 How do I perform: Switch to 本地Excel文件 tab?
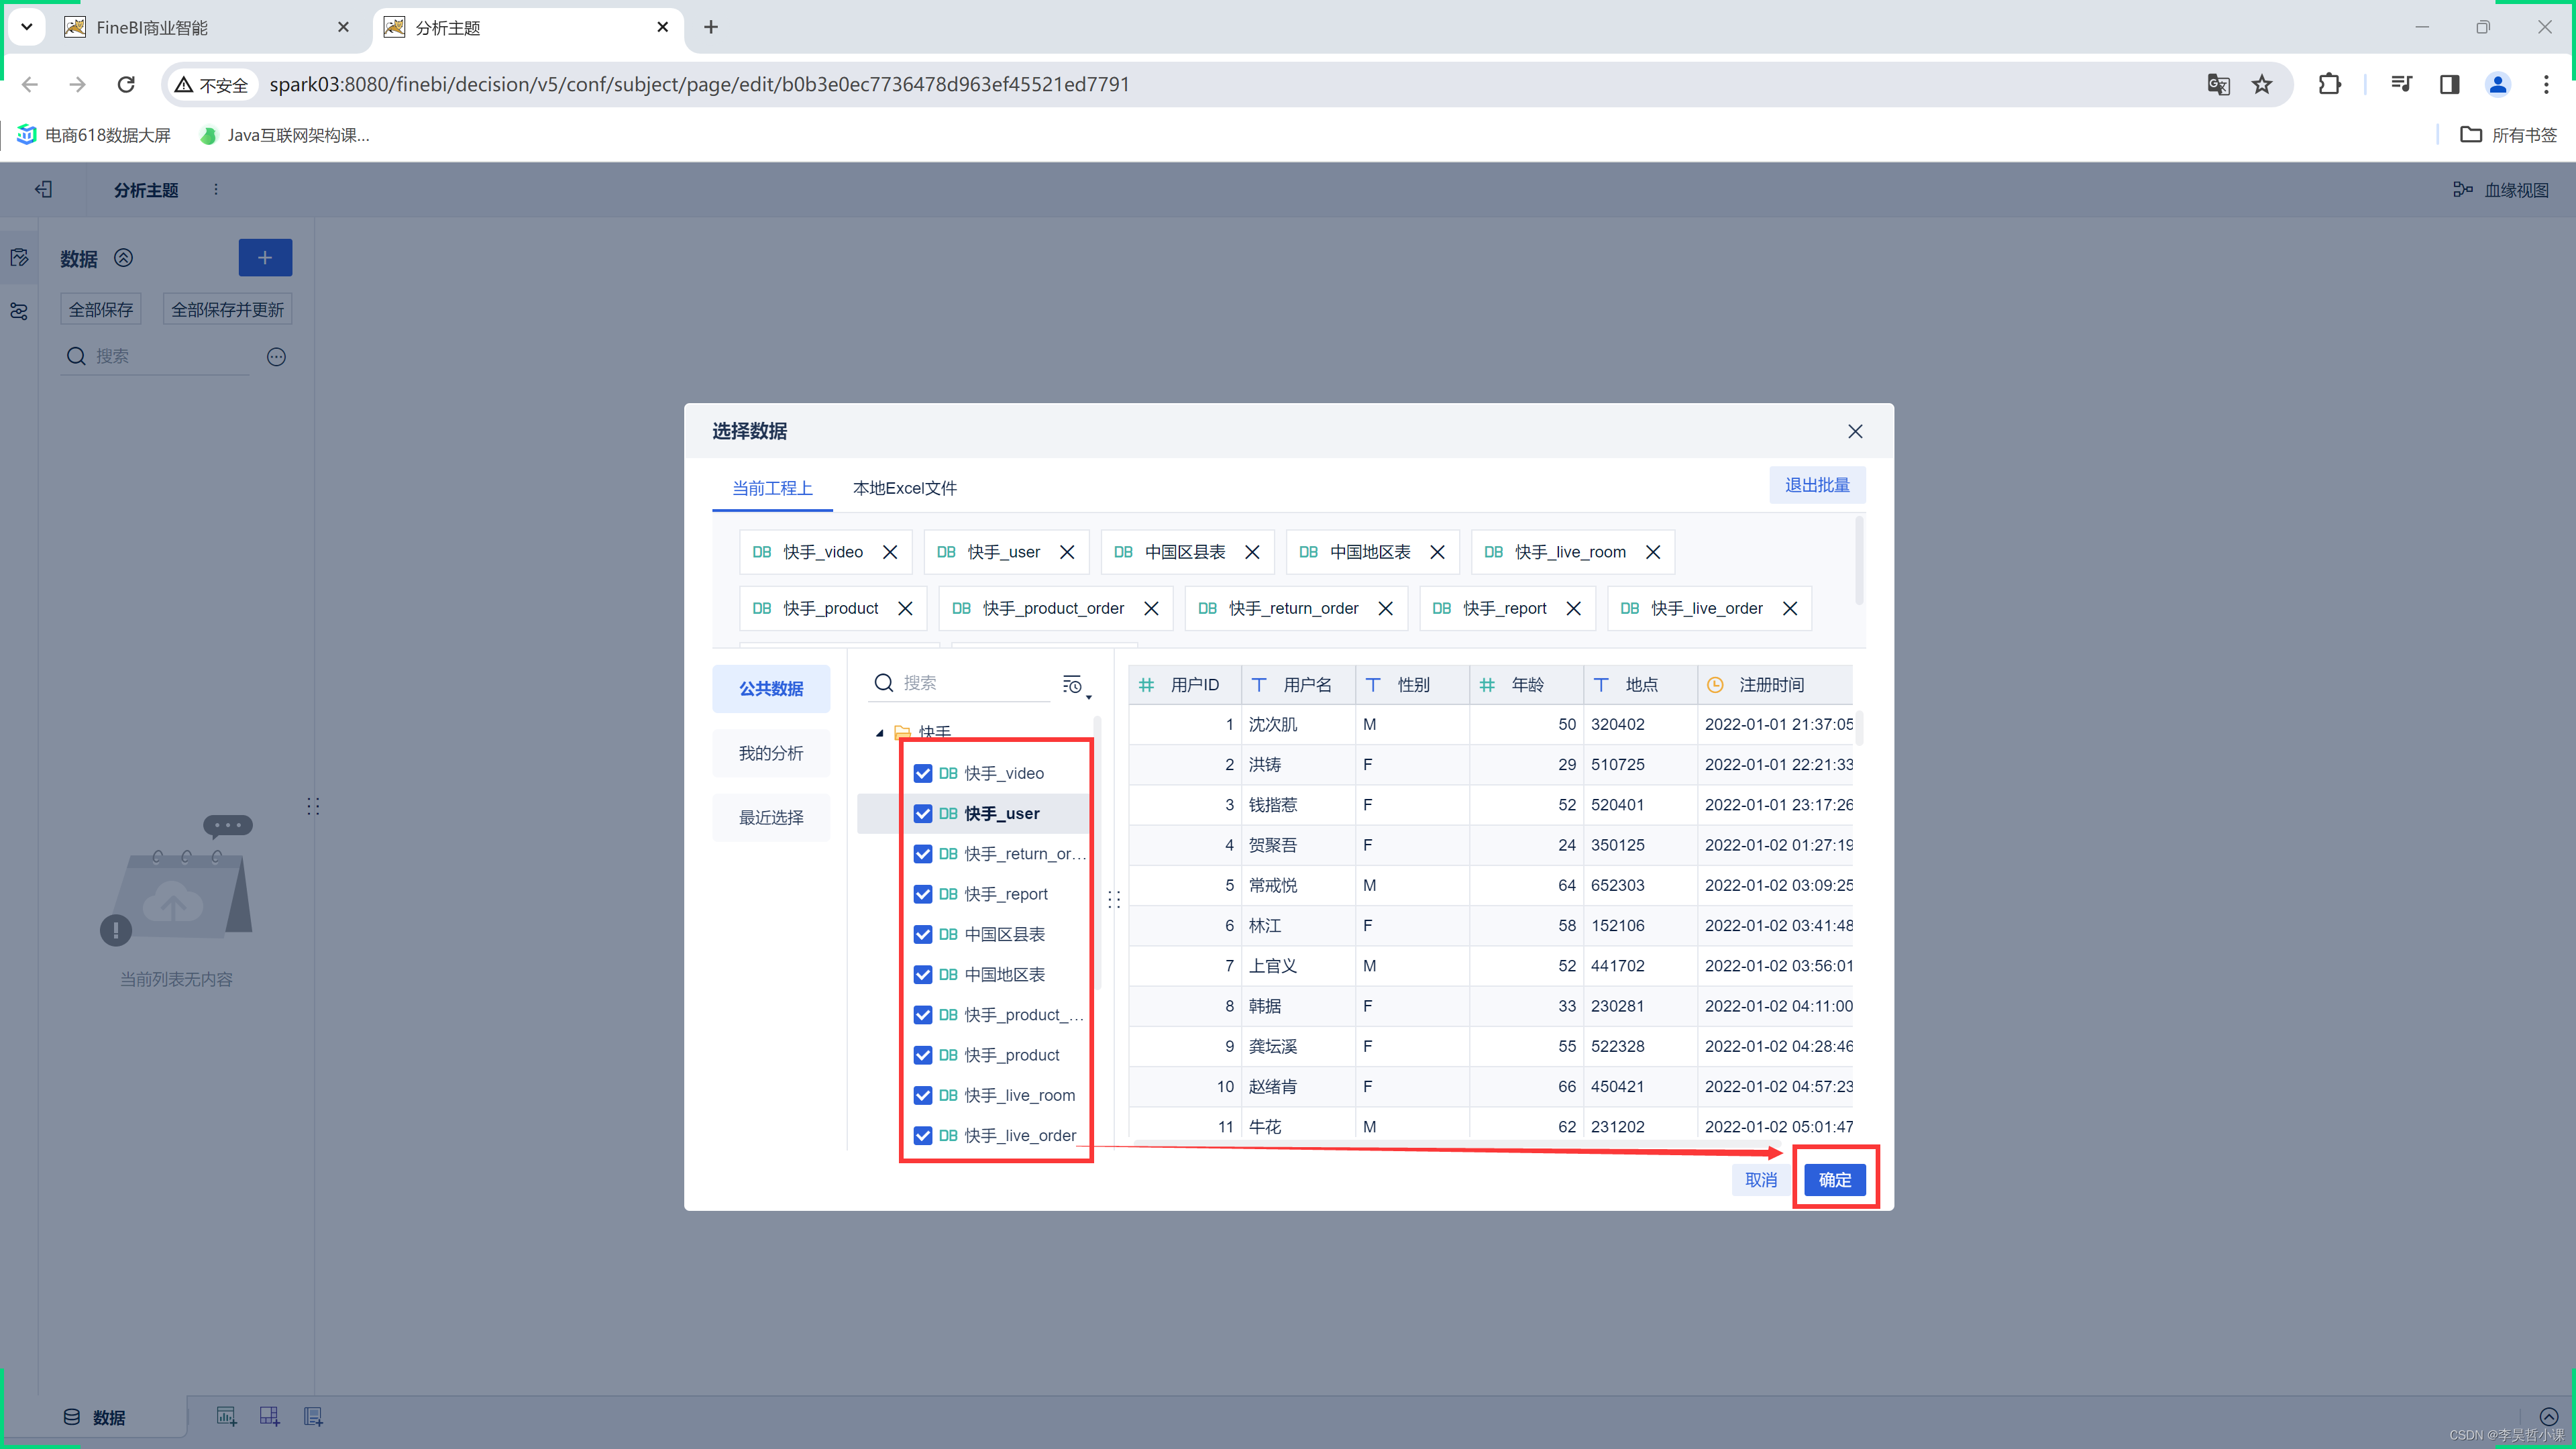pos(904,488)
